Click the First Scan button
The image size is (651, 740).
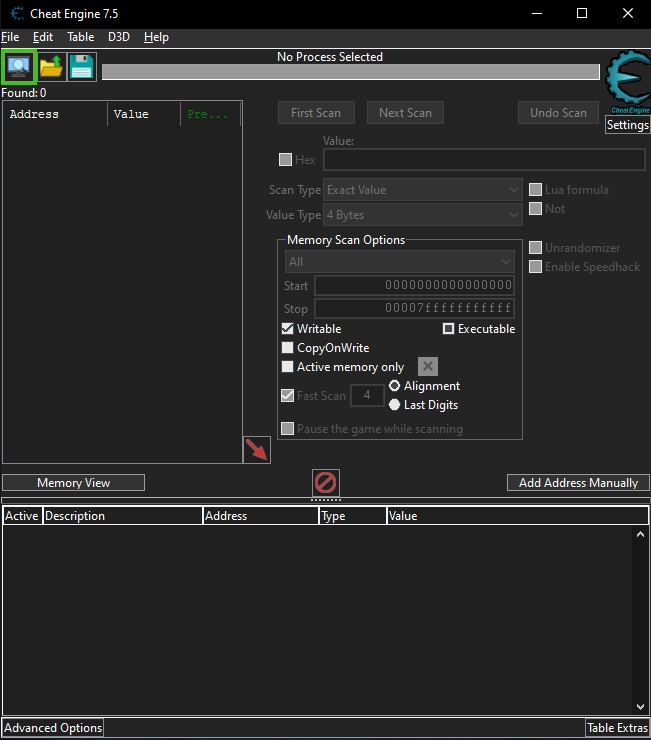316,113
